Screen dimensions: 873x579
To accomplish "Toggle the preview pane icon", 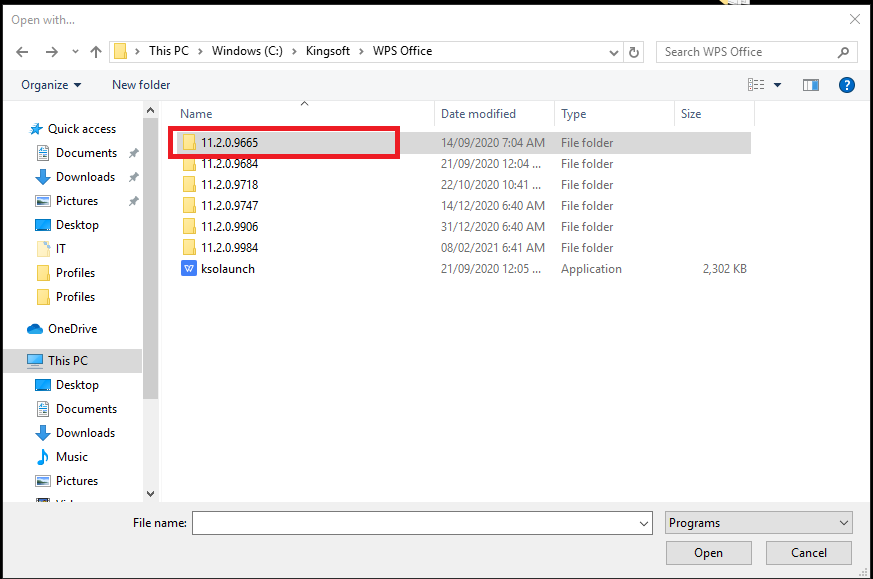I will point(811,85).
